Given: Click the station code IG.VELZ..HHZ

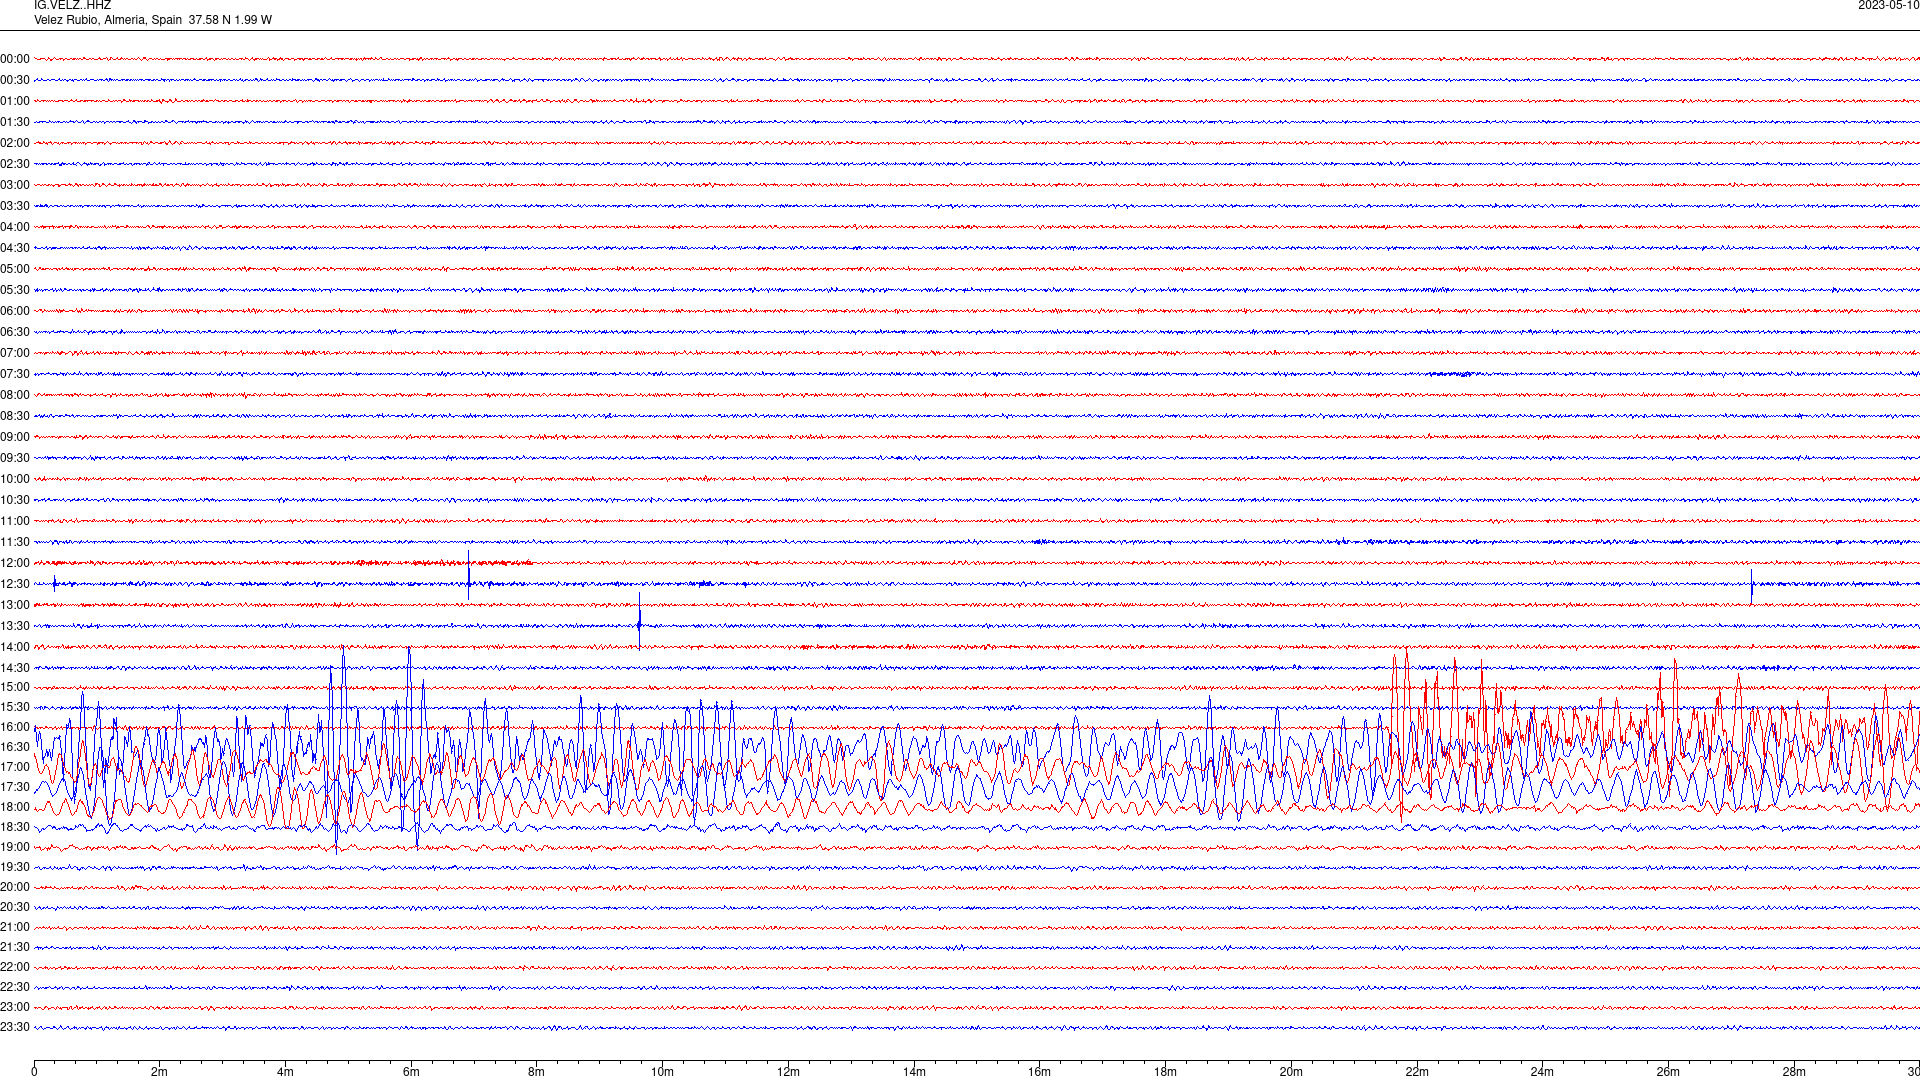Looking at the screenshot, I should point(72,6).
